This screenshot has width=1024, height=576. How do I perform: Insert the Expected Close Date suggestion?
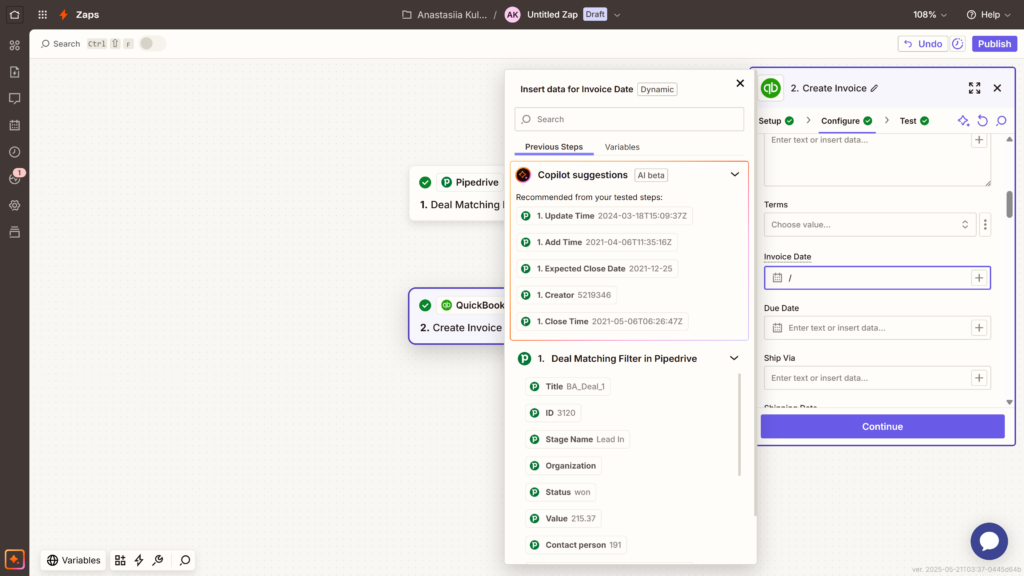tap(597, 268)
